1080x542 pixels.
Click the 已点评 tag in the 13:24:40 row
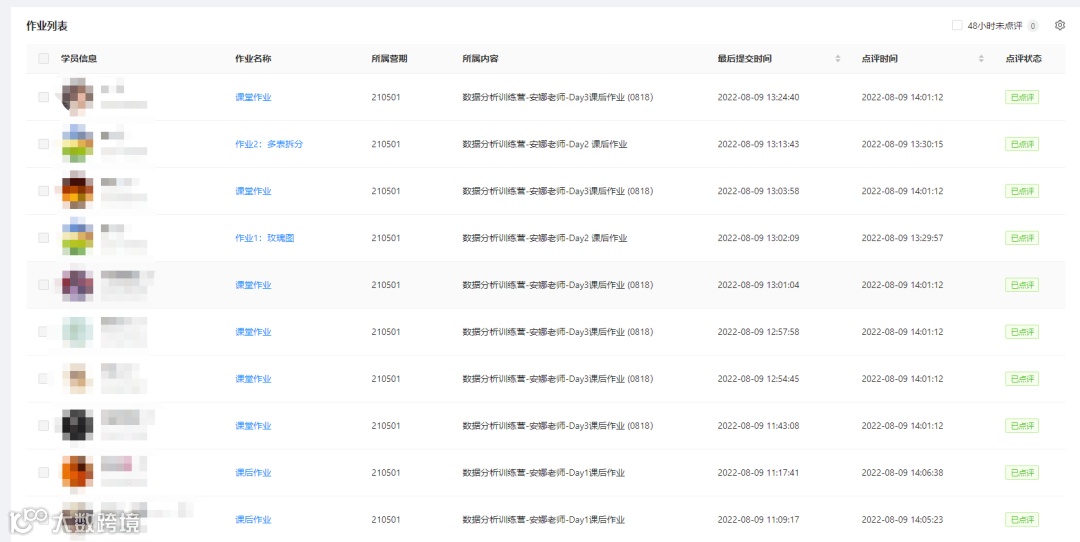[1021, 97]
